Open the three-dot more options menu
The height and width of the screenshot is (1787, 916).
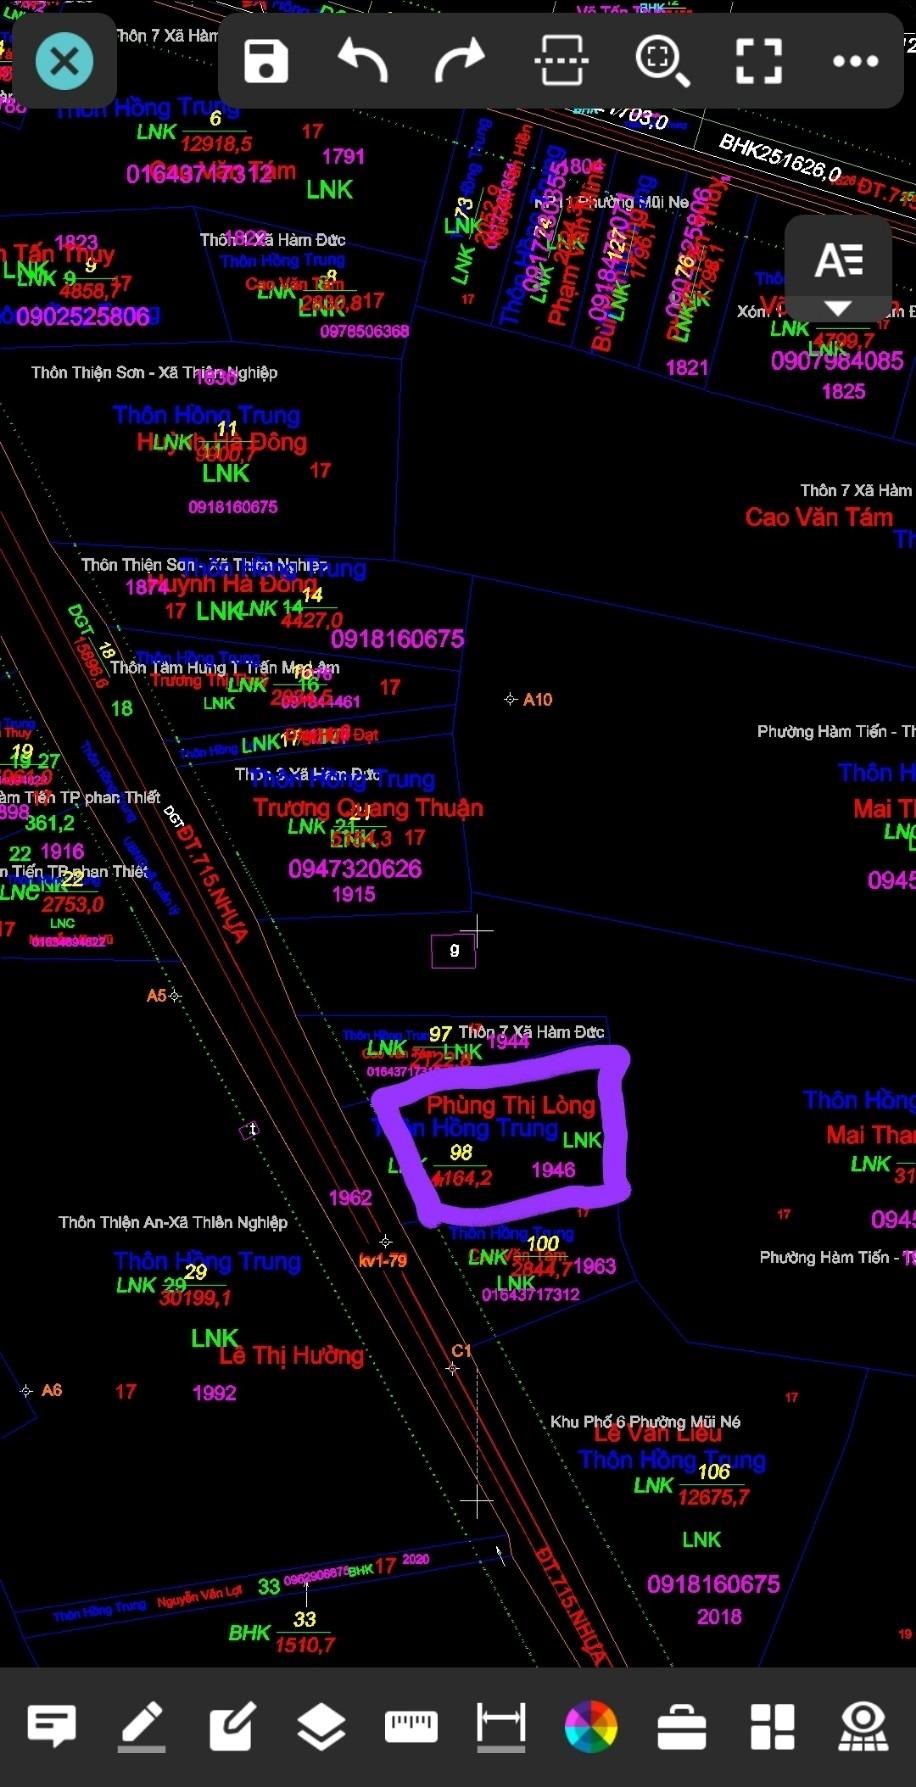pyautogui.click(x=855, y=61)
